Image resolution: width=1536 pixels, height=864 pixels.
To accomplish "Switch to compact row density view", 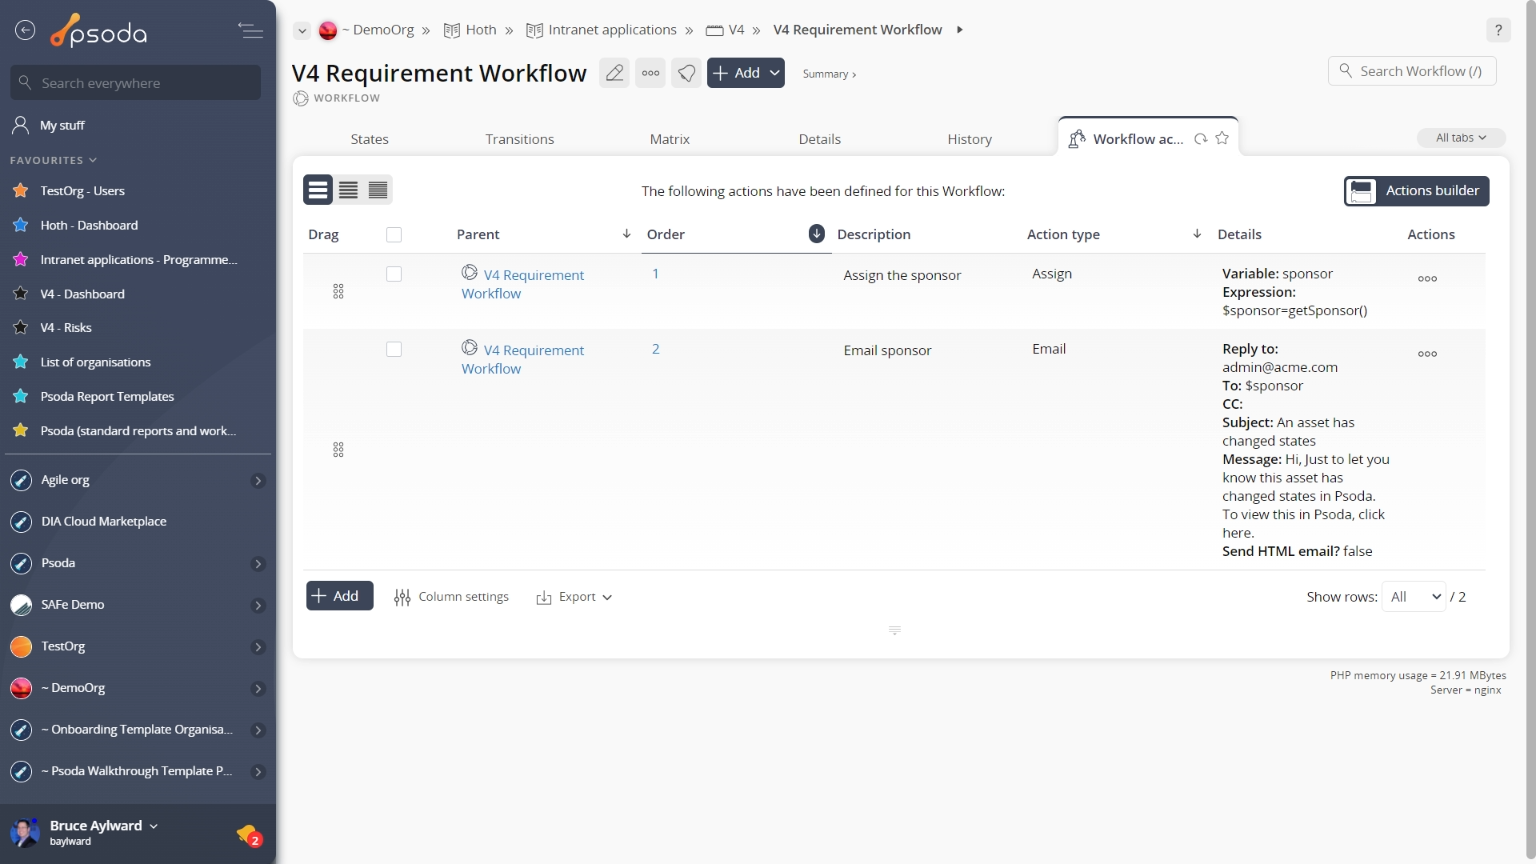I will tap(378, 190).
